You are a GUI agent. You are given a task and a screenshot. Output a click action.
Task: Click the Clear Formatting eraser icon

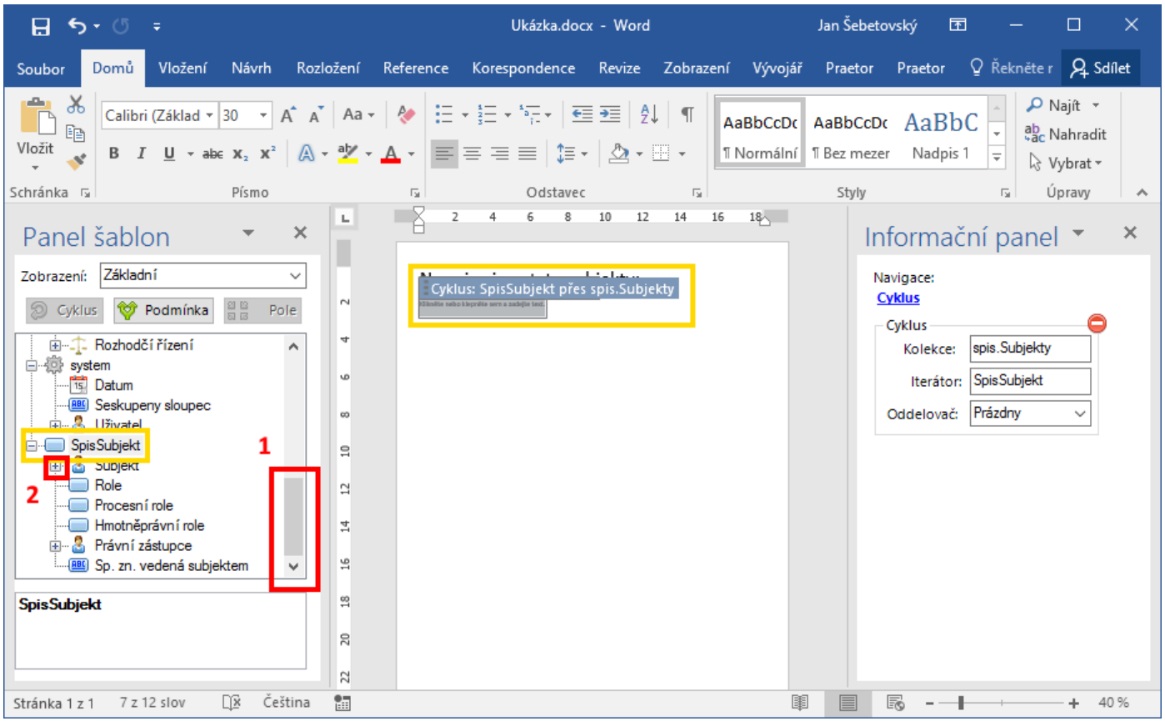click(x=405, y=115)
